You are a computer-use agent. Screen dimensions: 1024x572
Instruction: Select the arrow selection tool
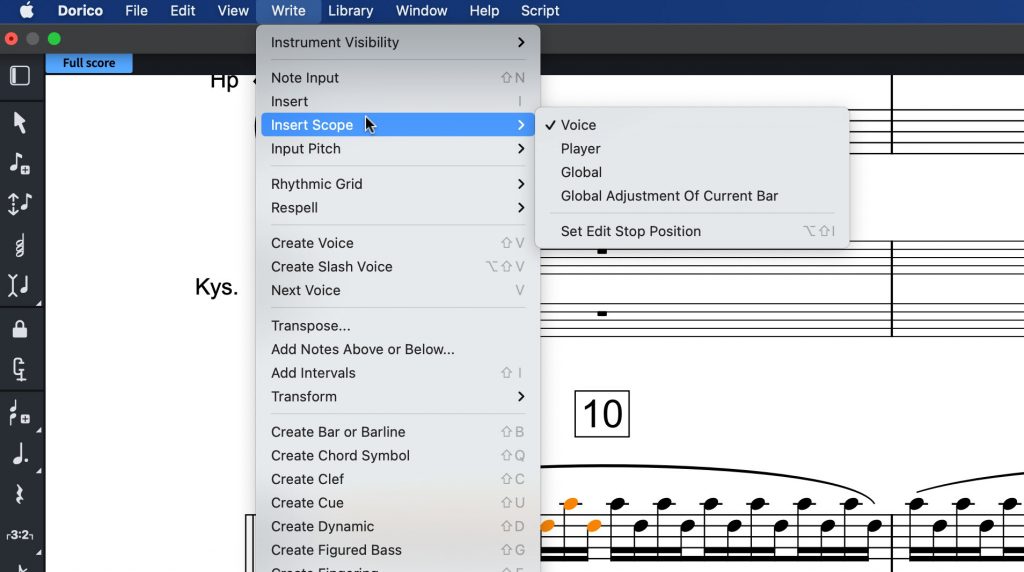pos(20,122)
